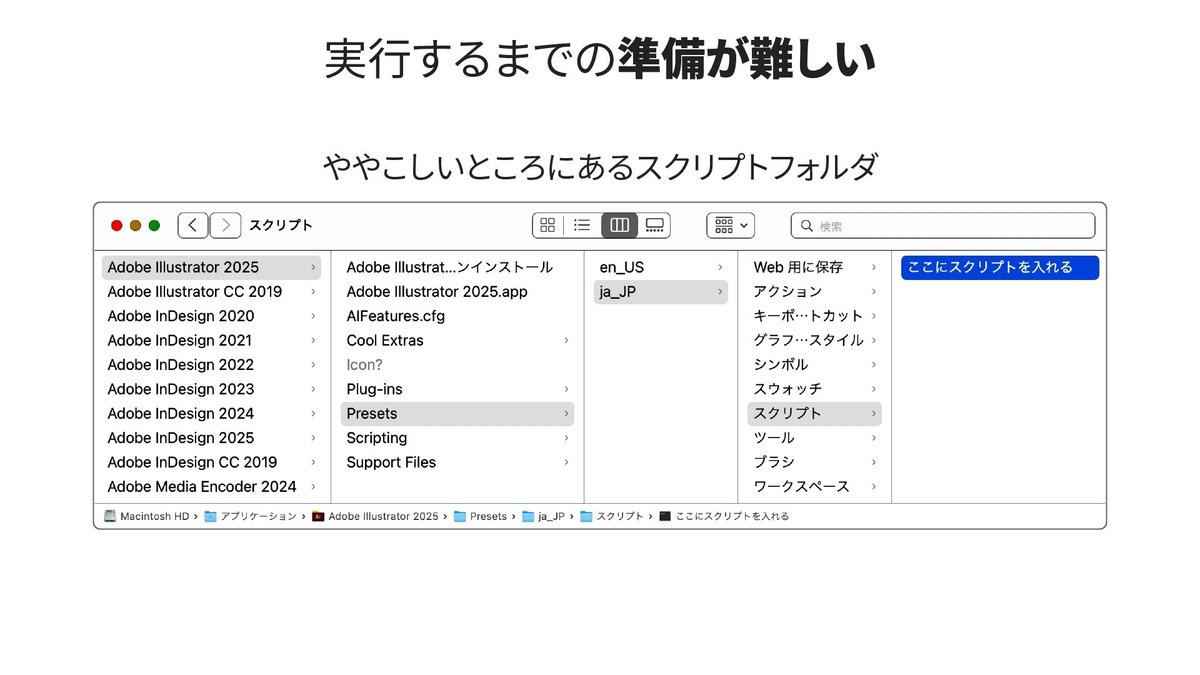Expand chevron next to en_US
The height and width of the screenshot is (675, 1200).
click(720, 267)
